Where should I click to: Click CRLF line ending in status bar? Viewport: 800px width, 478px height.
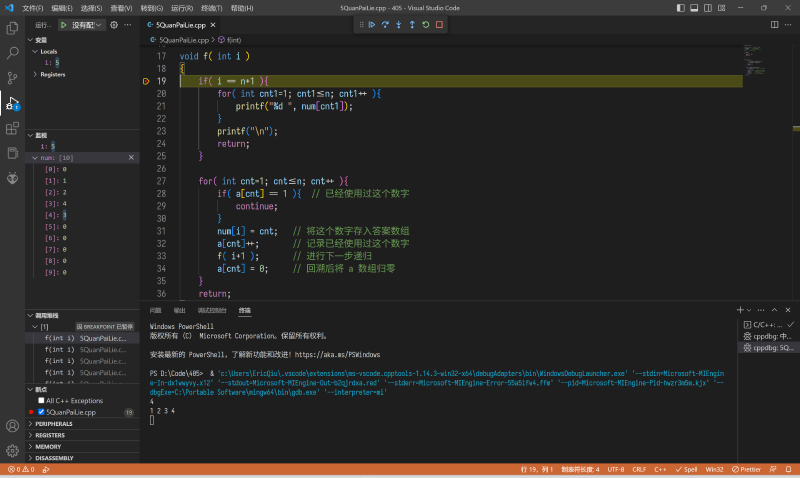[x=639, y=469]
